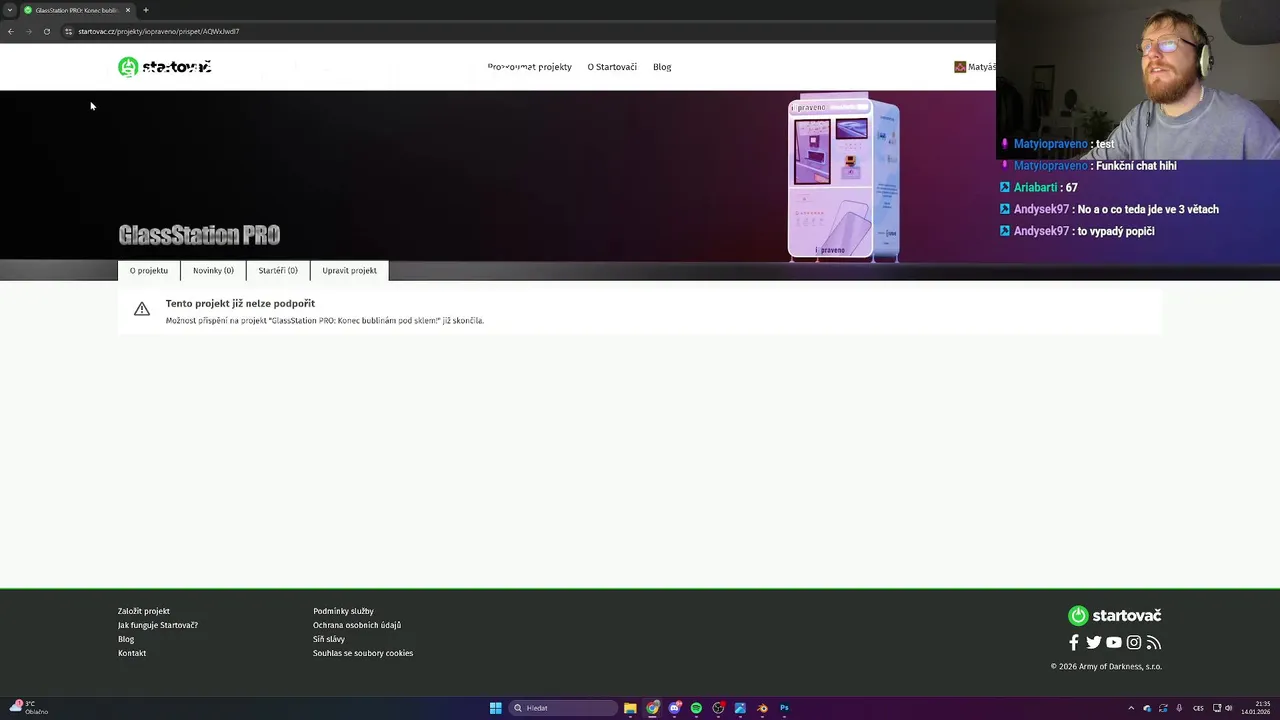Click the Matyáš user avatar in the header
This screenshot has height=720, width=1280.
click(960, 67)
